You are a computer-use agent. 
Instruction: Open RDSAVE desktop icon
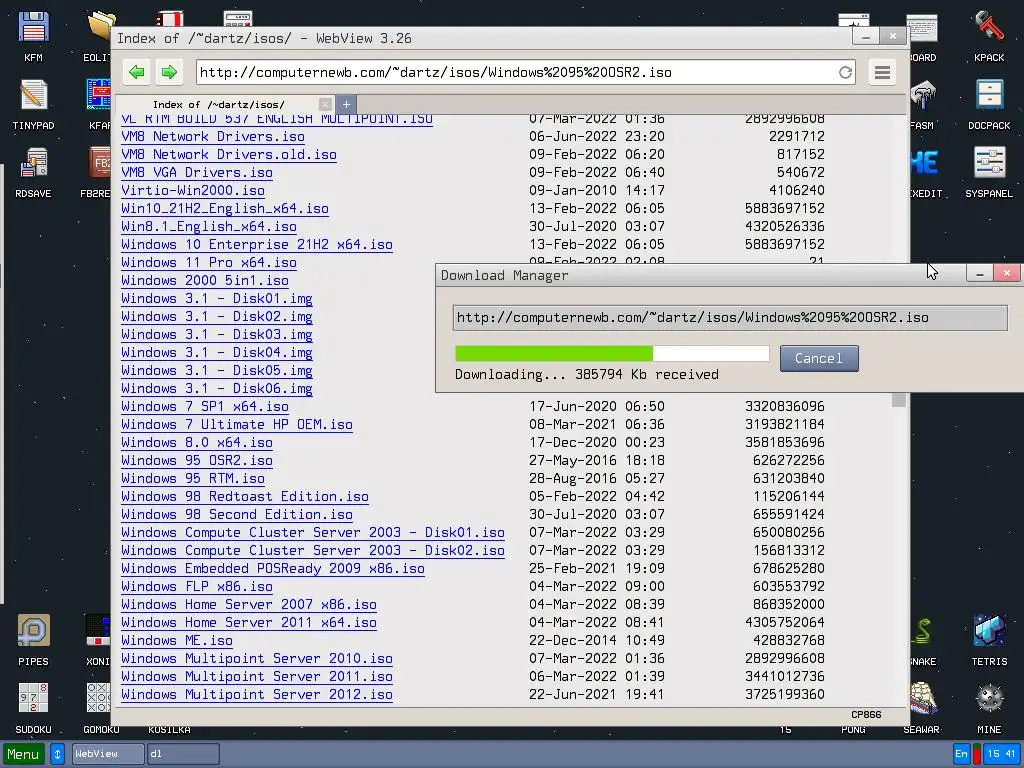[33, 172]
